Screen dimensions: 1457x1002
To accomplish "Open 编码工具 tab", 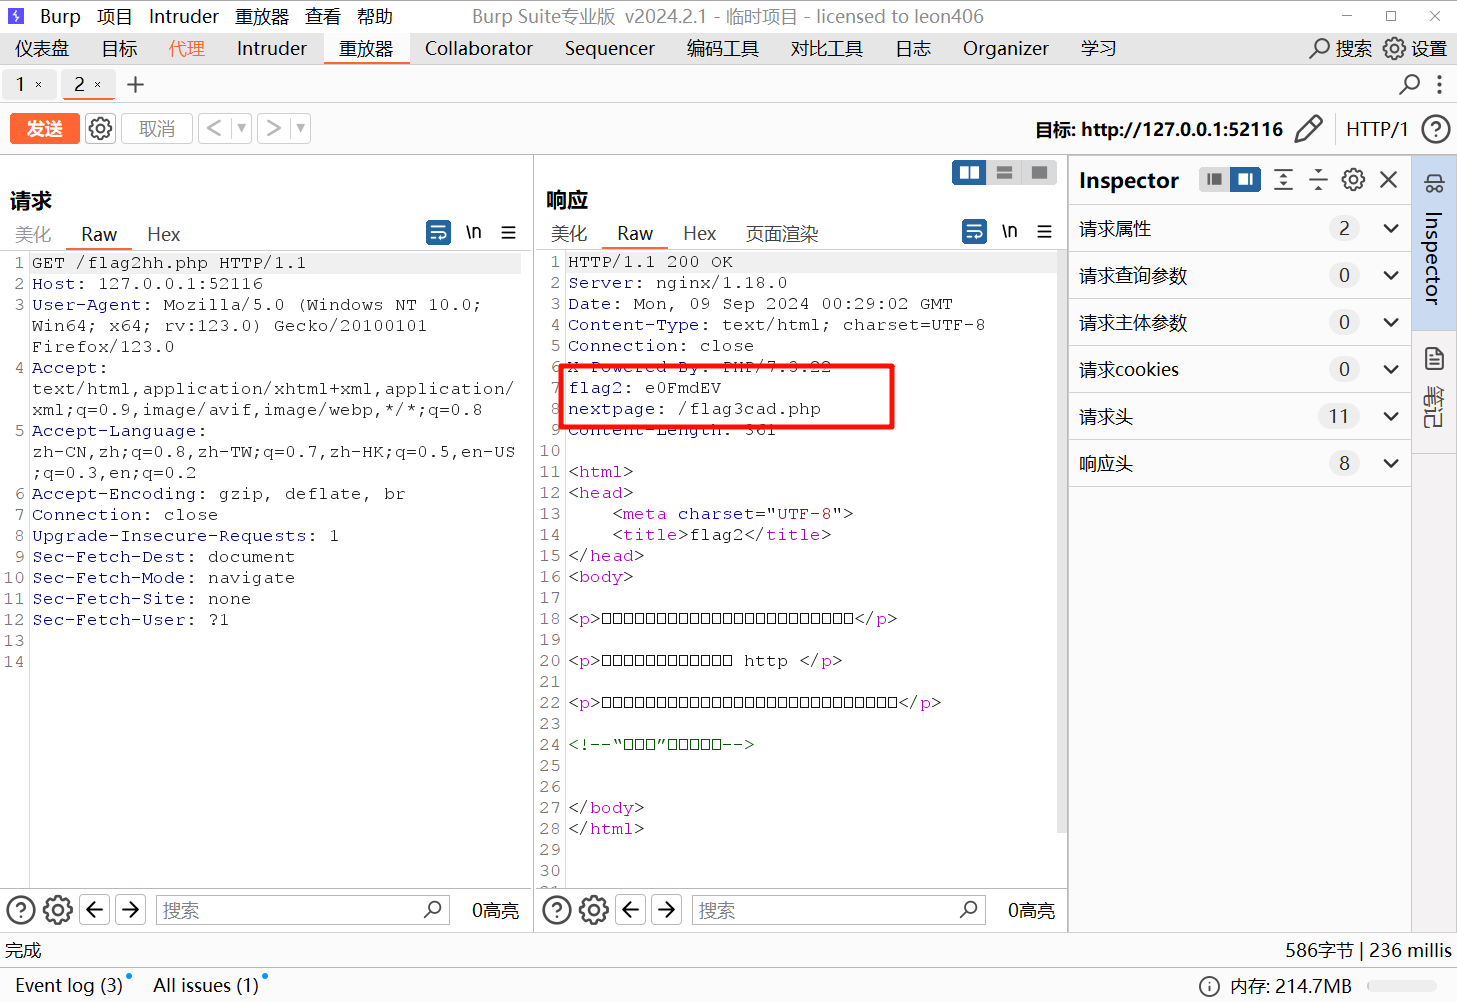I will click(723, 48).
